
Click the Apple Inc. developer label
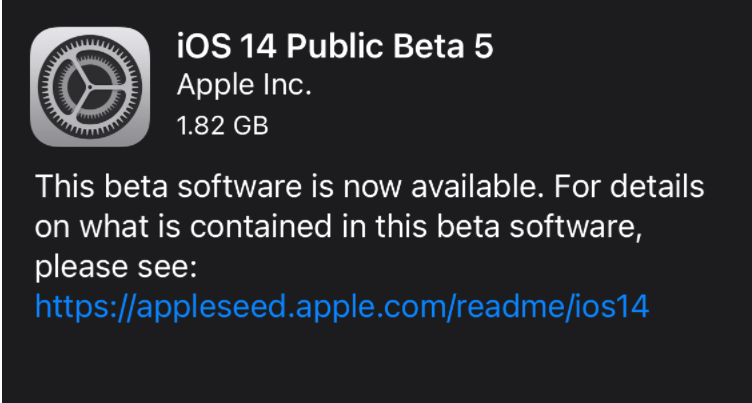(x=244, y=86)
